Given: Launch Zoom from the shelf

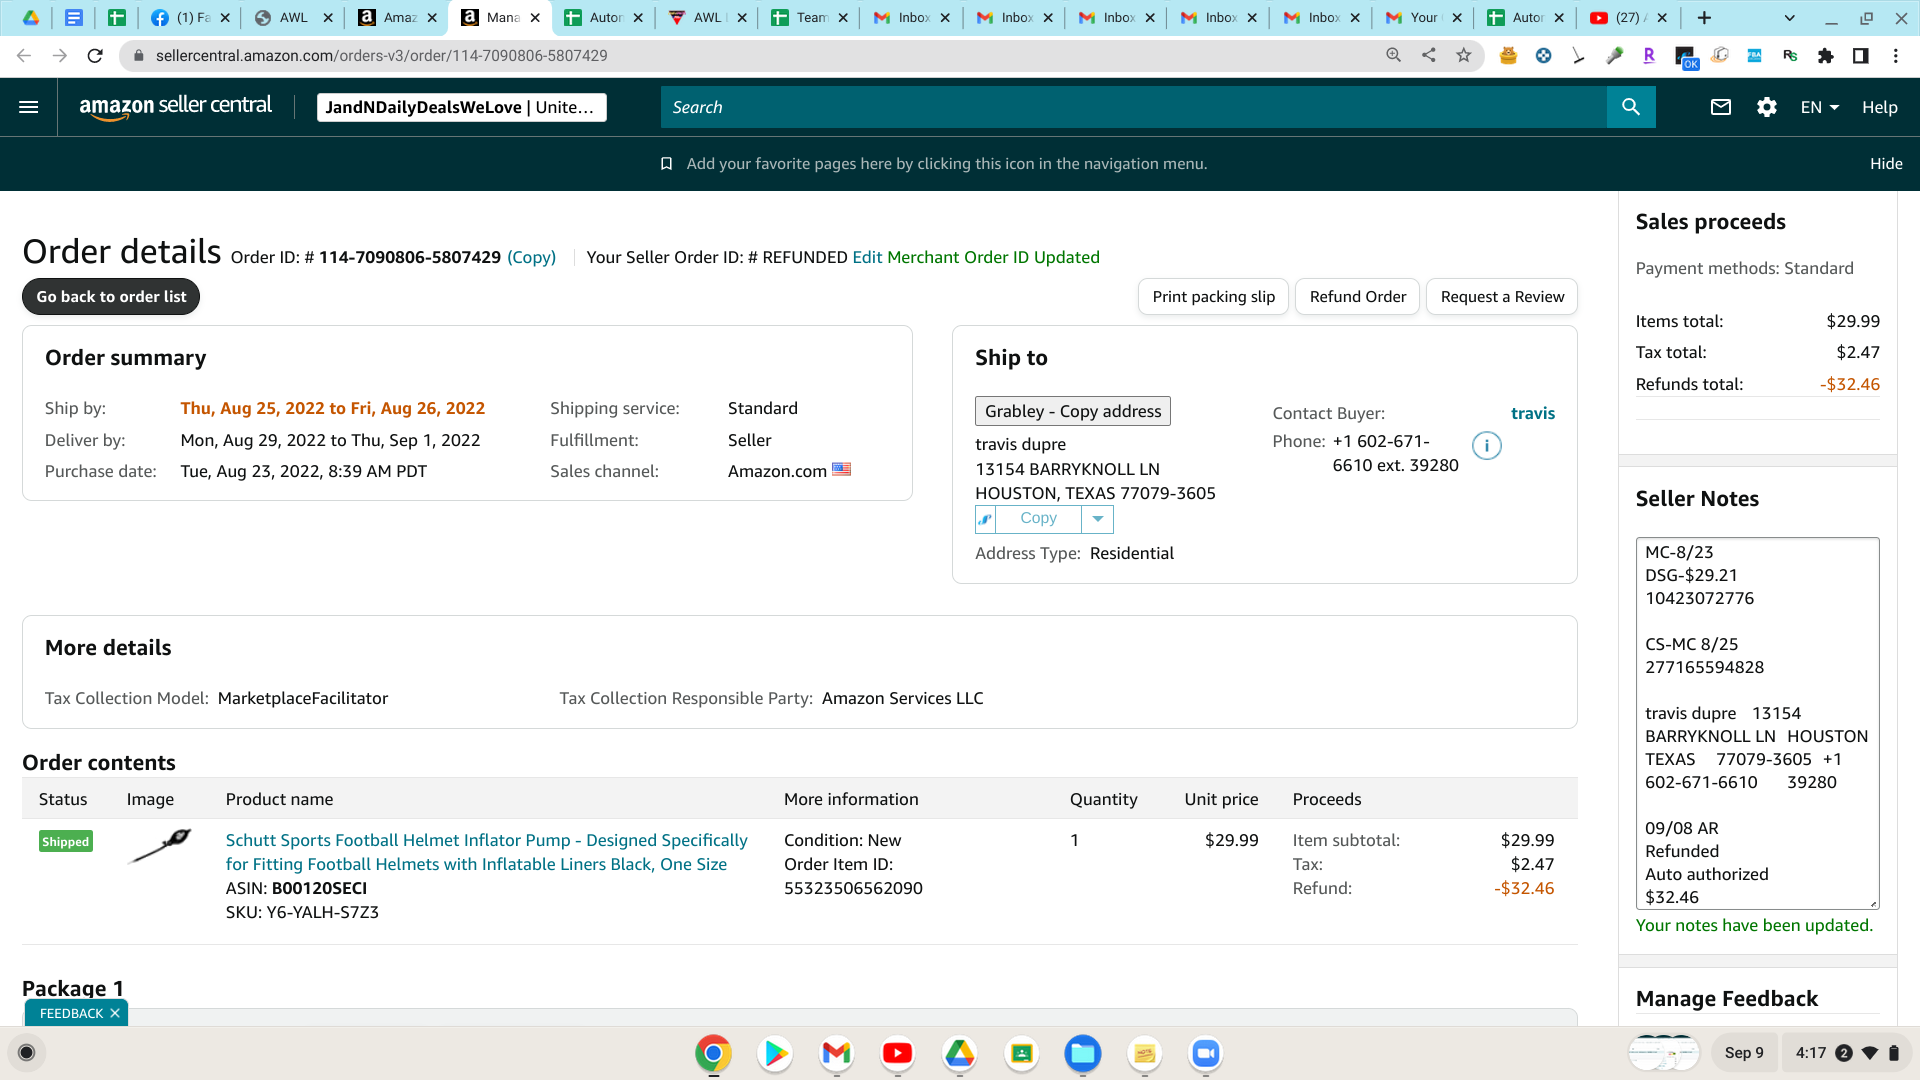Looking at the screenshot, I should coord(1206,1053).
